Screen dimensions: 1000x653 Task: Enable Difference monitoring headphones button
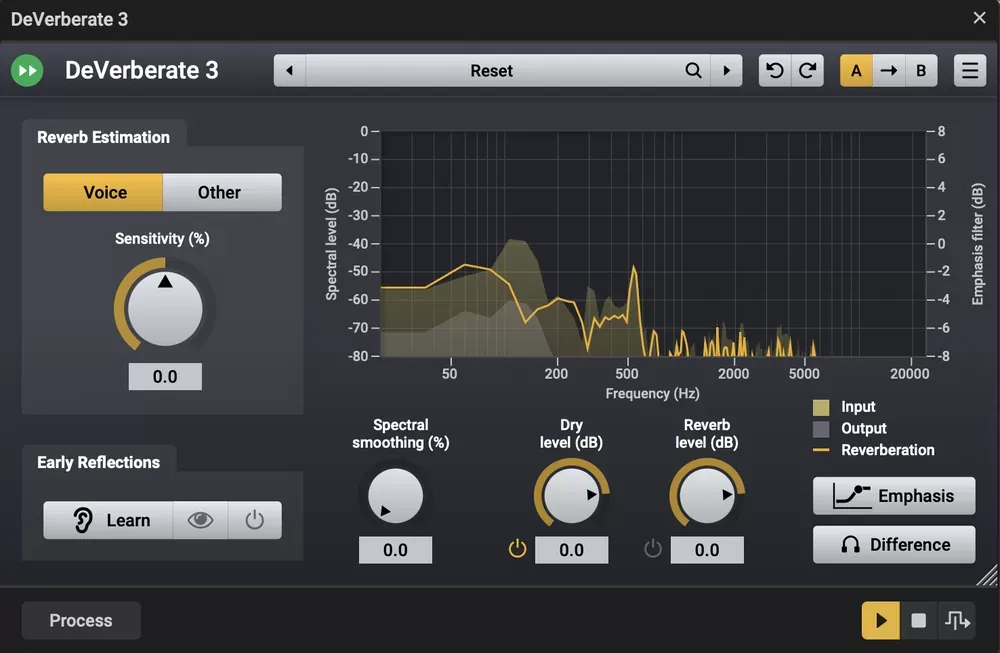(893, 545)
